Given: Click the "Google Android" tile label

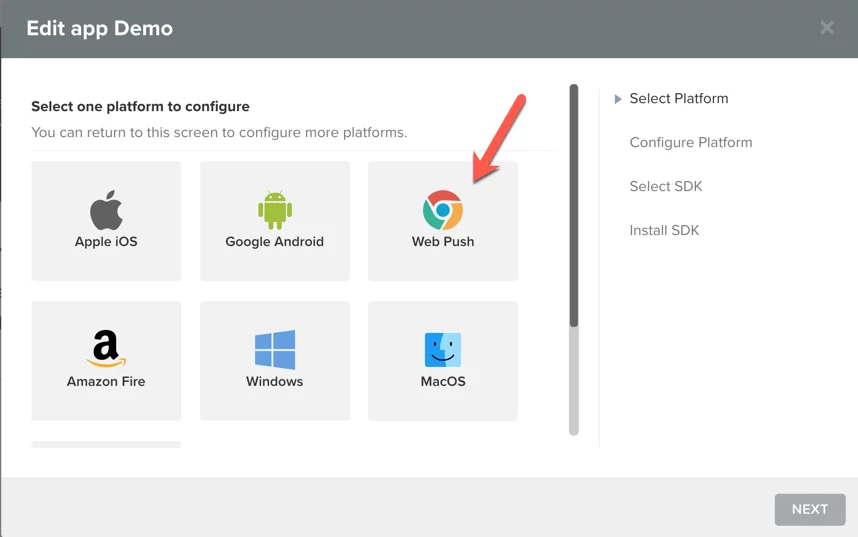Looking at the screenshot, I should [x=275, y=242].
